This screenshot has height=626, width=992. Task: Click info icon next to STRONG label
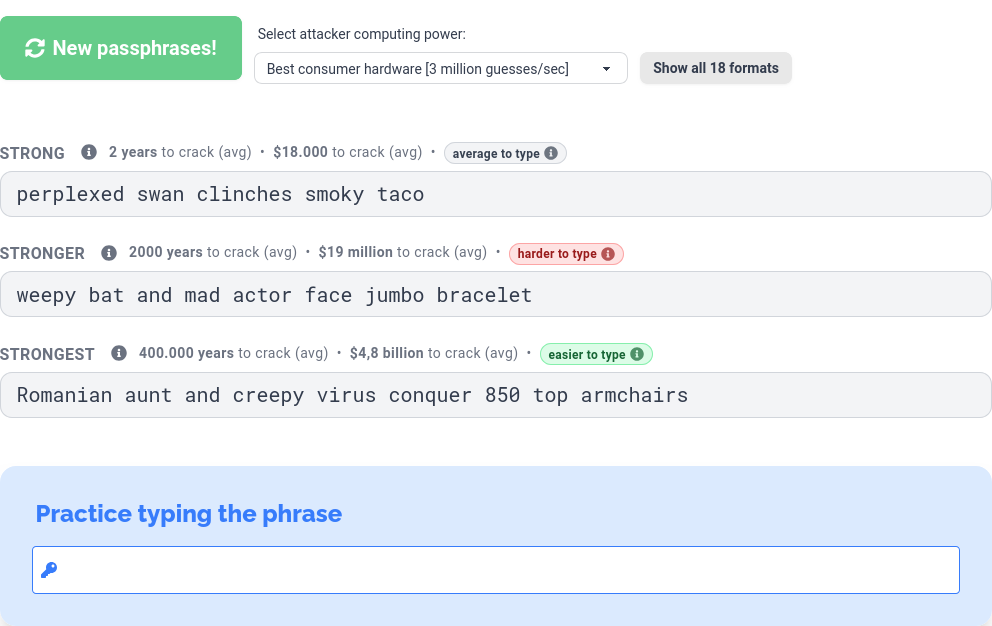coord(89,152)
